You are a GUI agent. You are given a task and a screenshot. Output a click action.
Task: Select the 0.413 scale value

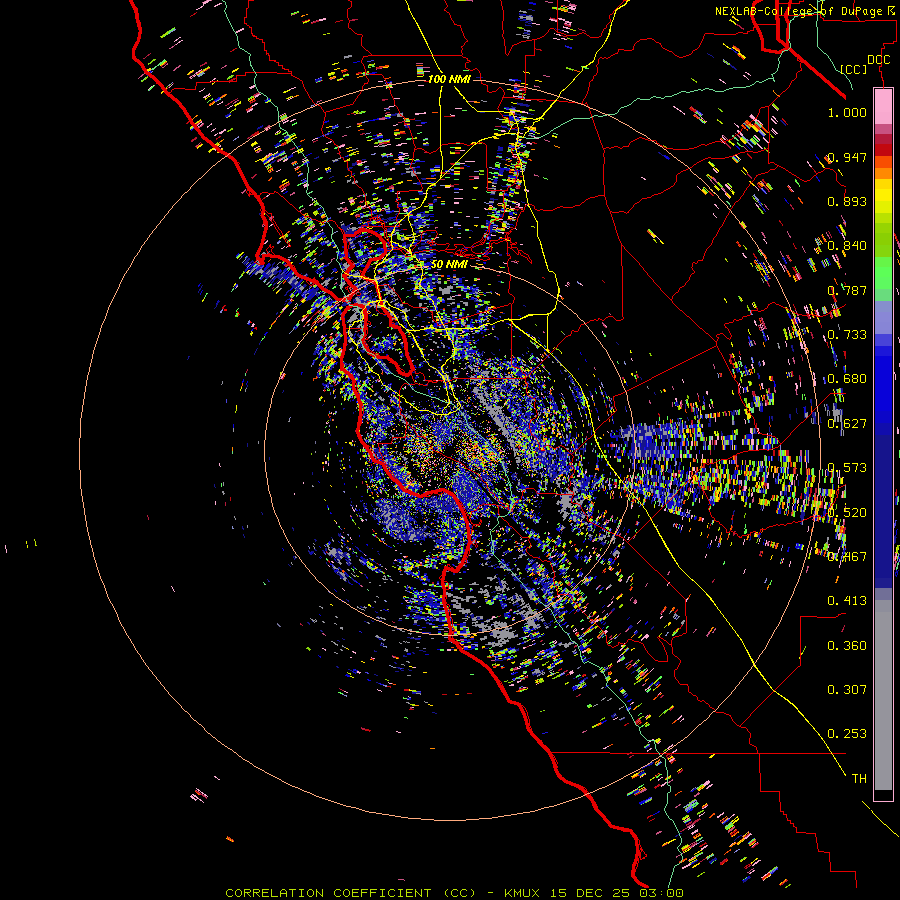[847, 601]
